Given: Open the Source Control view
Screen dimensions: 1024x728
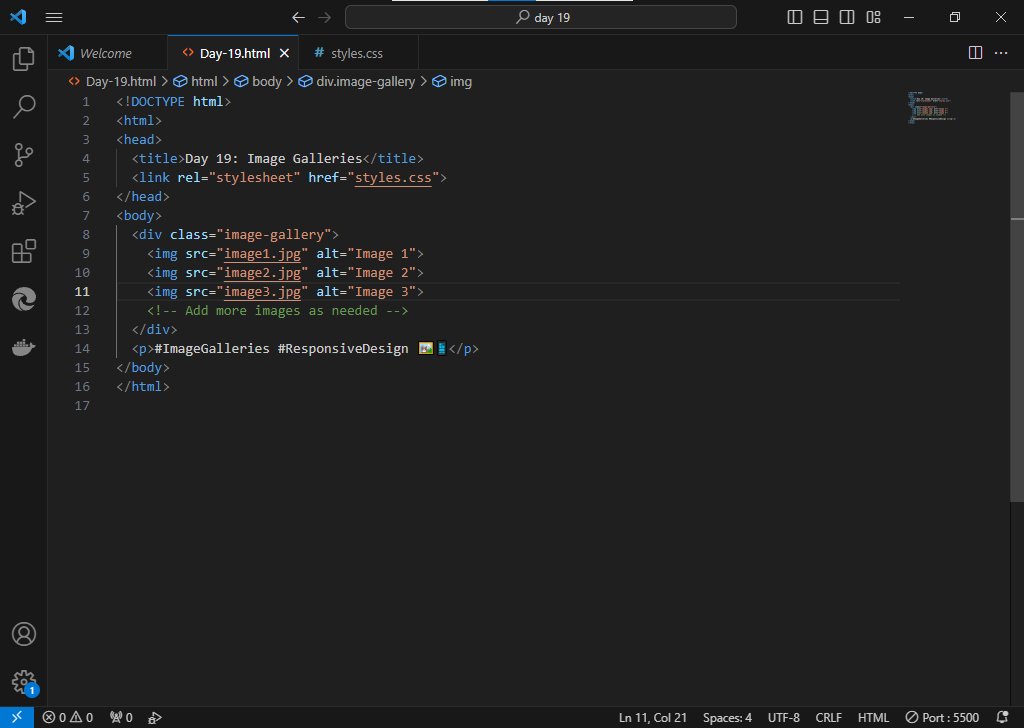Looking at the screenshot, I should [x=24, y=155].
